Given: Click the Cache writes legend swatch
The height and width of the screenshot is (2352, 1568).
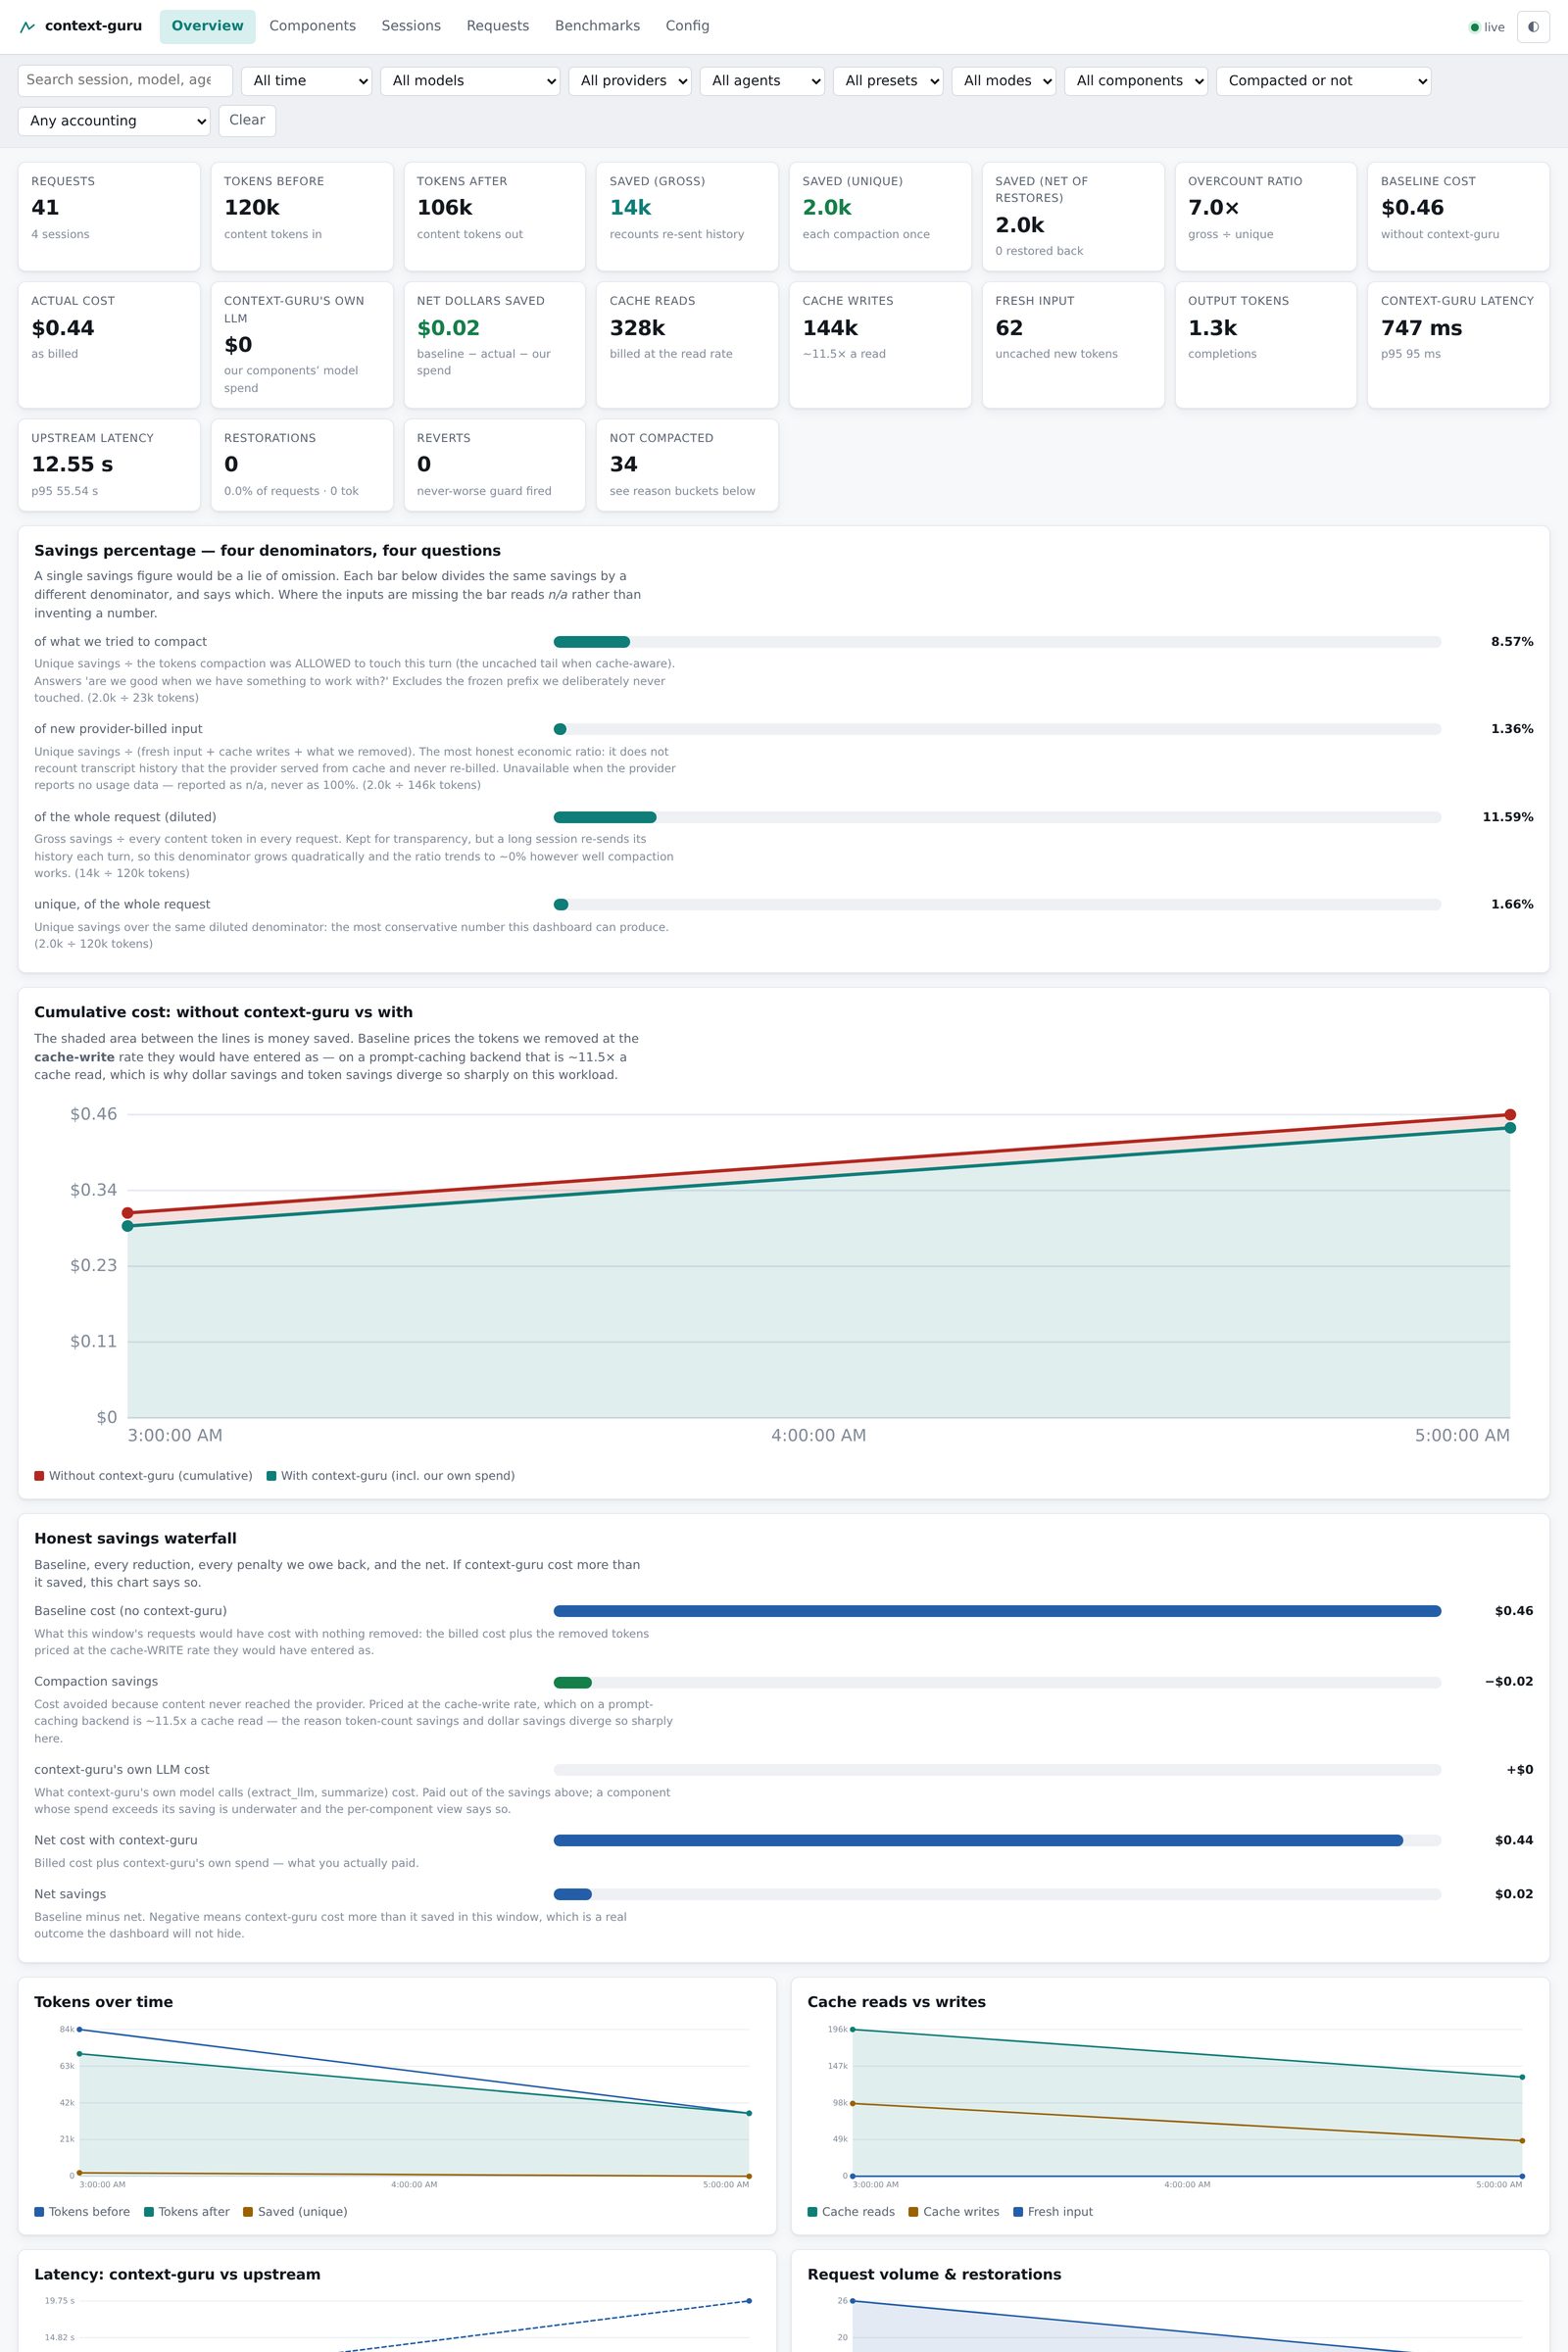Looking at the screenshot, I should click(x=913, y=2212).
